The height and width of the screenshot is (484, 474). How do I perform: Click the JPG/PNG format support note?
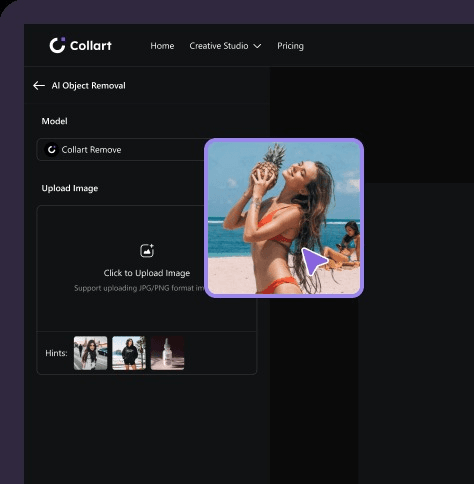coord(139,288)
